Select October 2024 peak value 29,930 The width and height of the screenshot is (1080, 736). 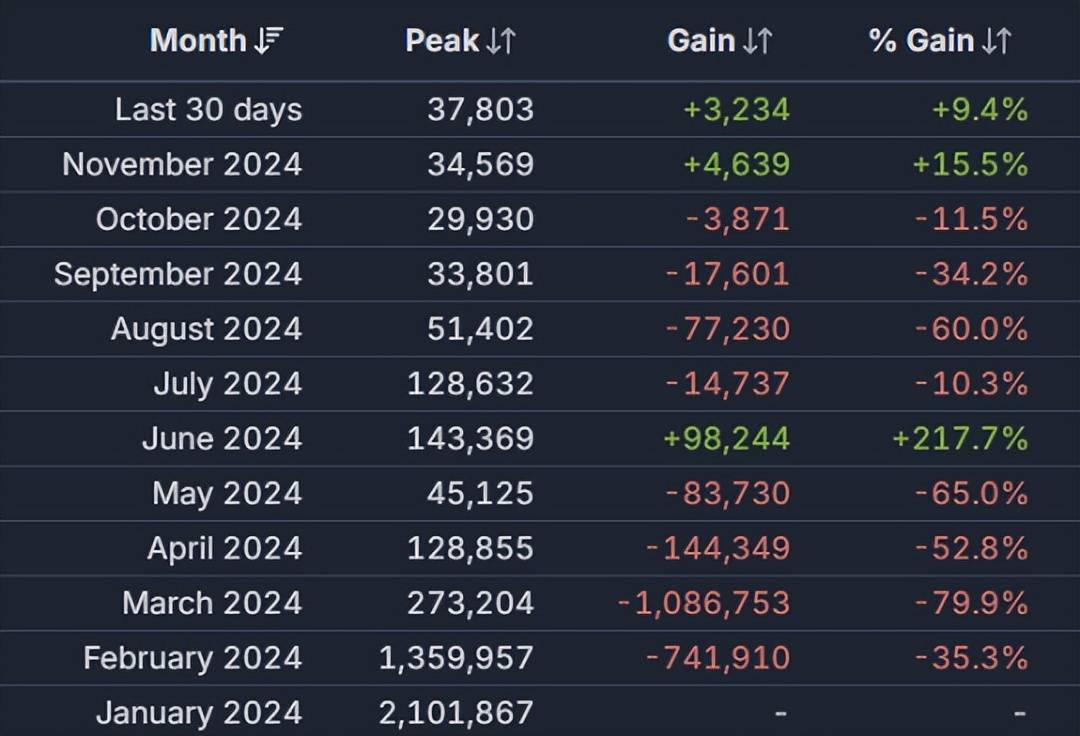(481, 220)
